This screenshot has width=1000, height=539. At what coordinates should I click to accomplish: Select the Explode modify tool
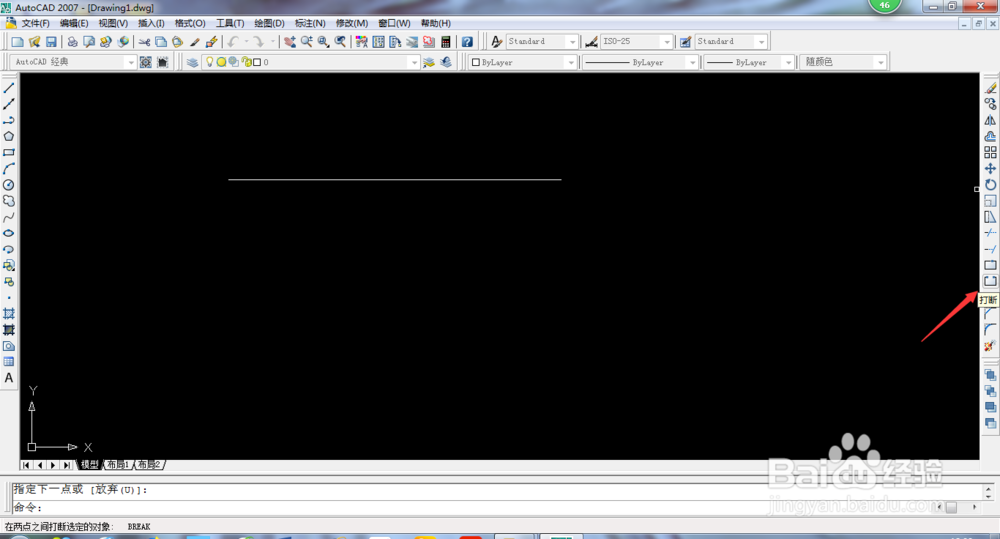tap(990, 346)
